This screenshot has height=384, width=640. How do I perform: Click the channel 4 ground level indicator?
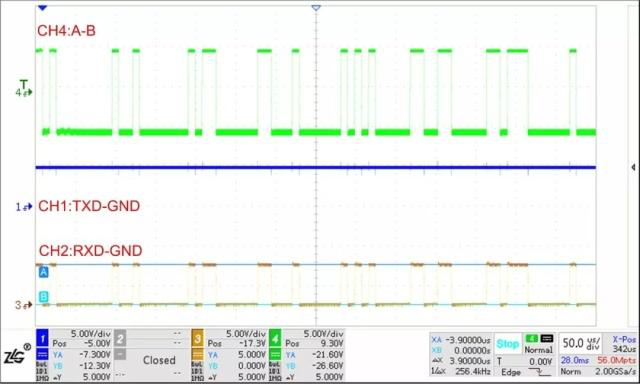24,93
